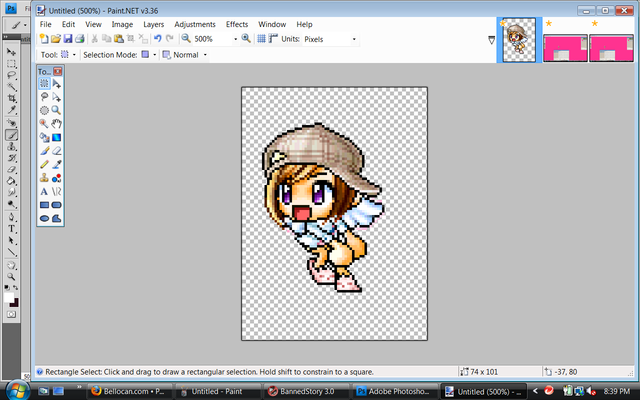Image resolution: width=640 pixels, height=400 pixels.
Task: Open the Effects menu
Action: tap(237, 24)
